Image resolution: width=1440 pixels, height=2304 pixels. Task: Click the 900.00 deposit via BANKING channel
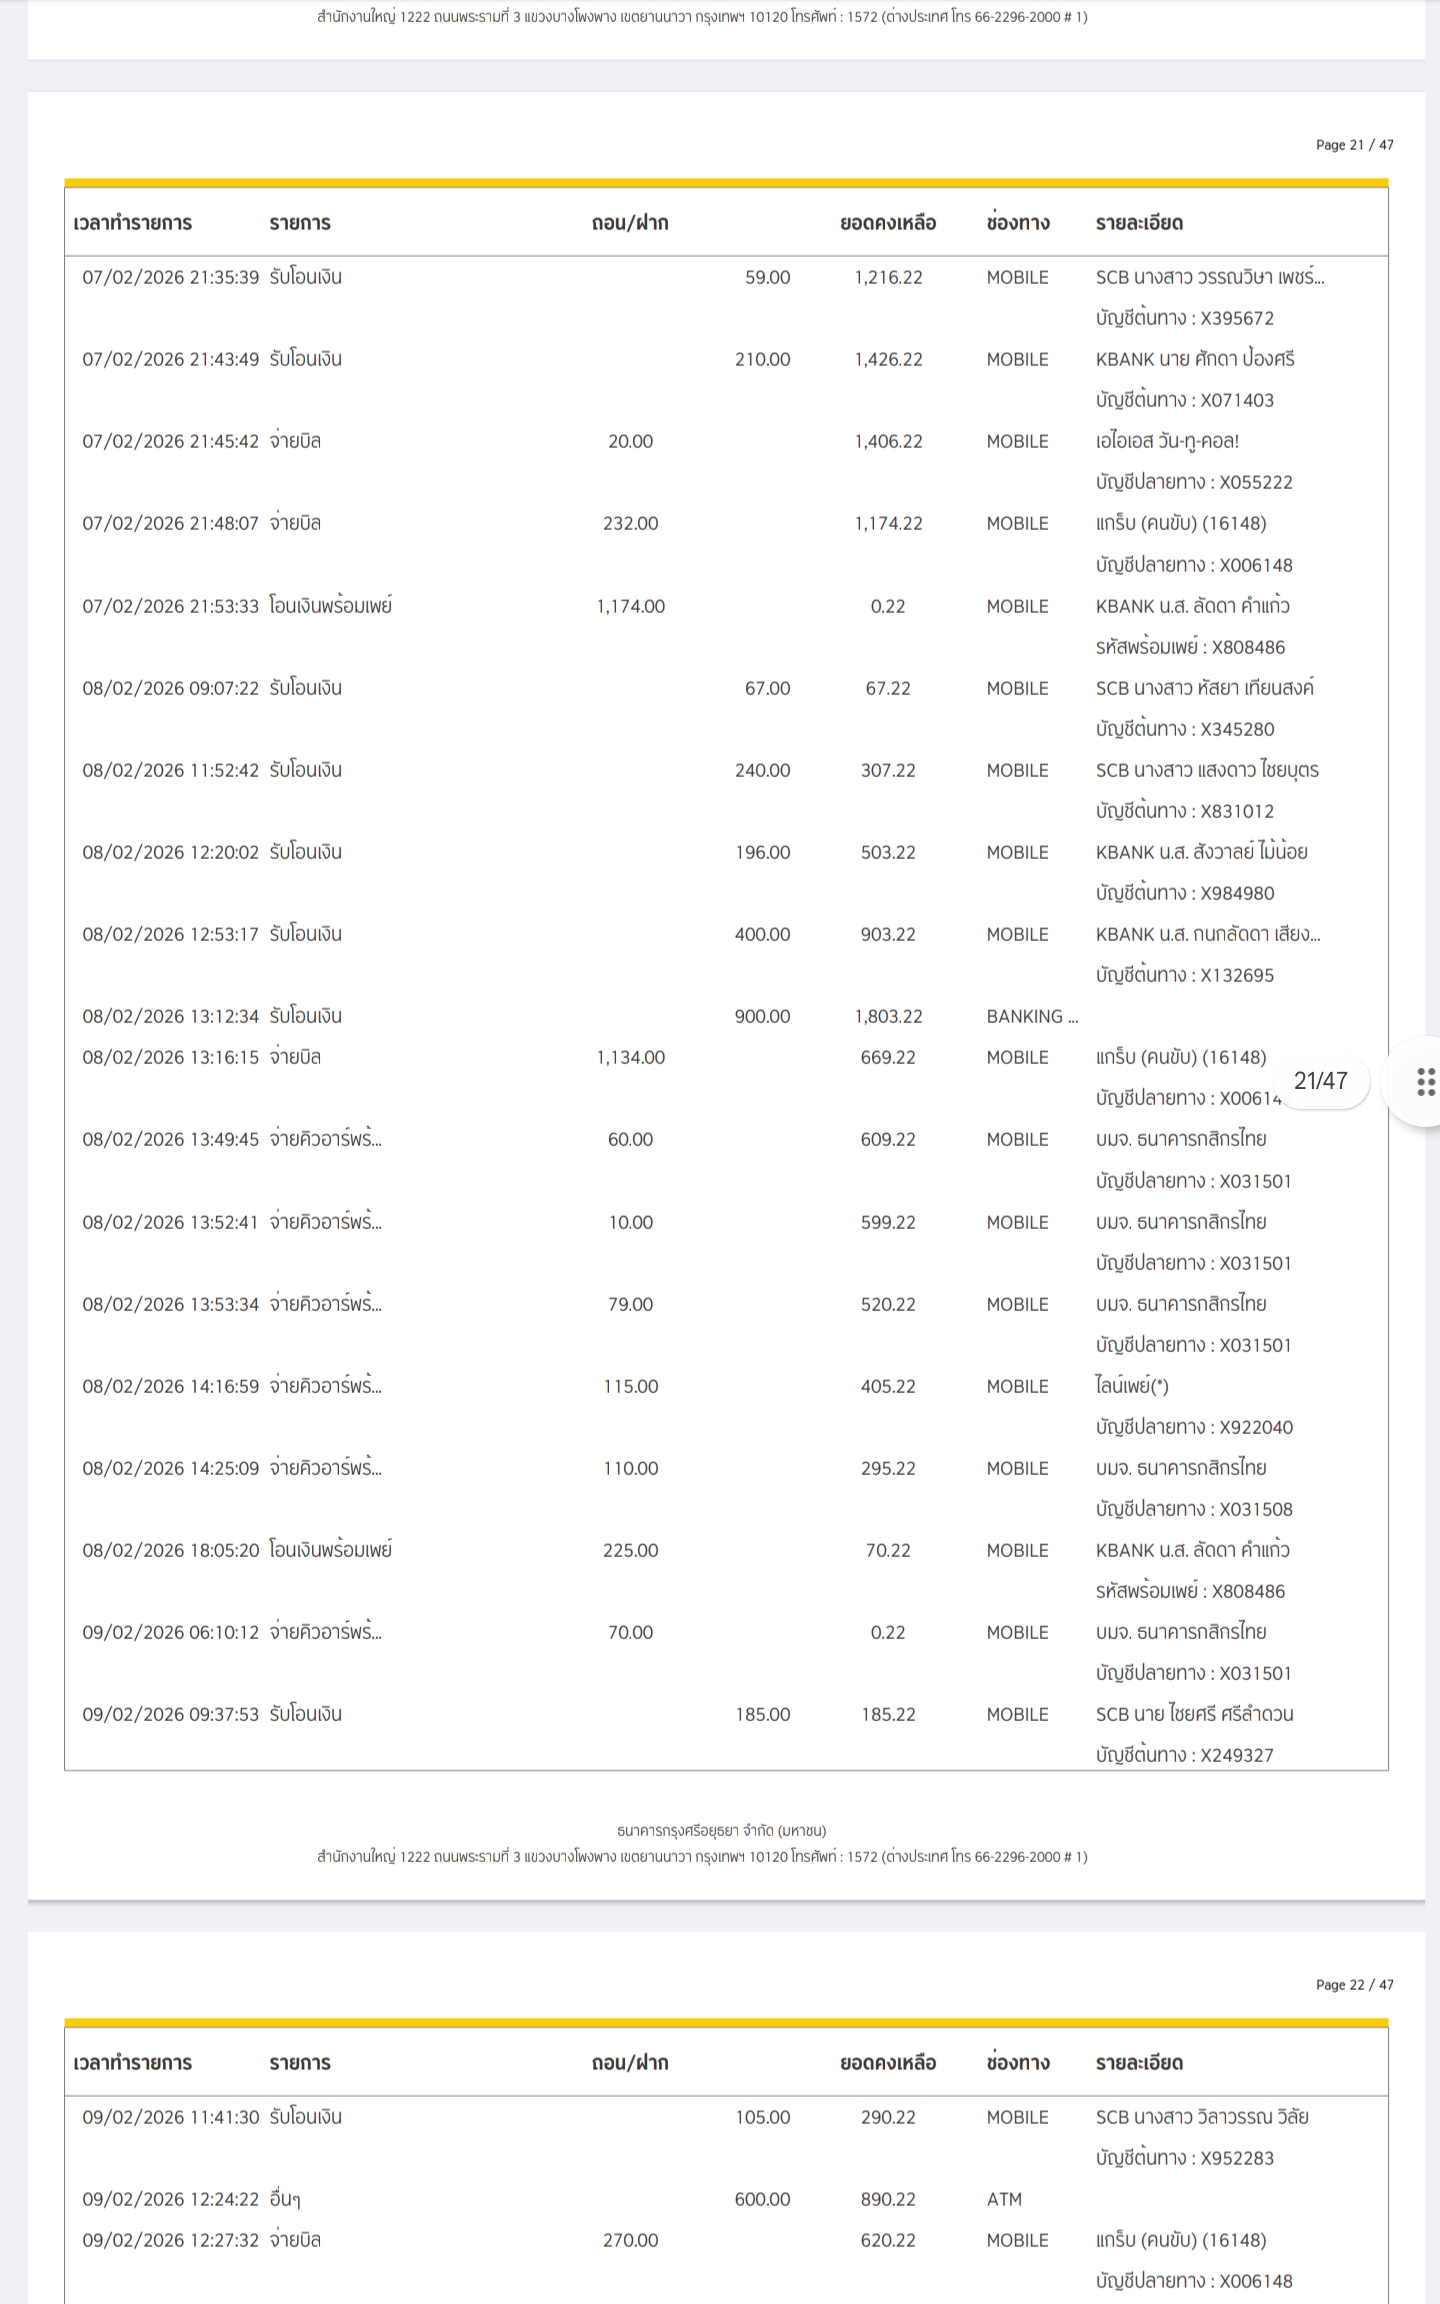(x=762, y=1016)
